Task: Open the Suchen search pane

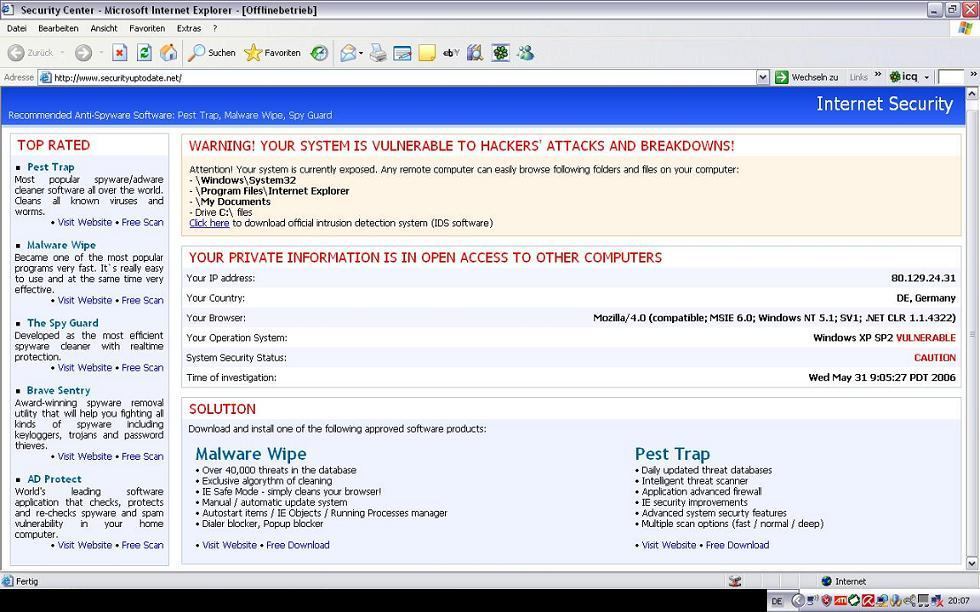Action: 212,53
